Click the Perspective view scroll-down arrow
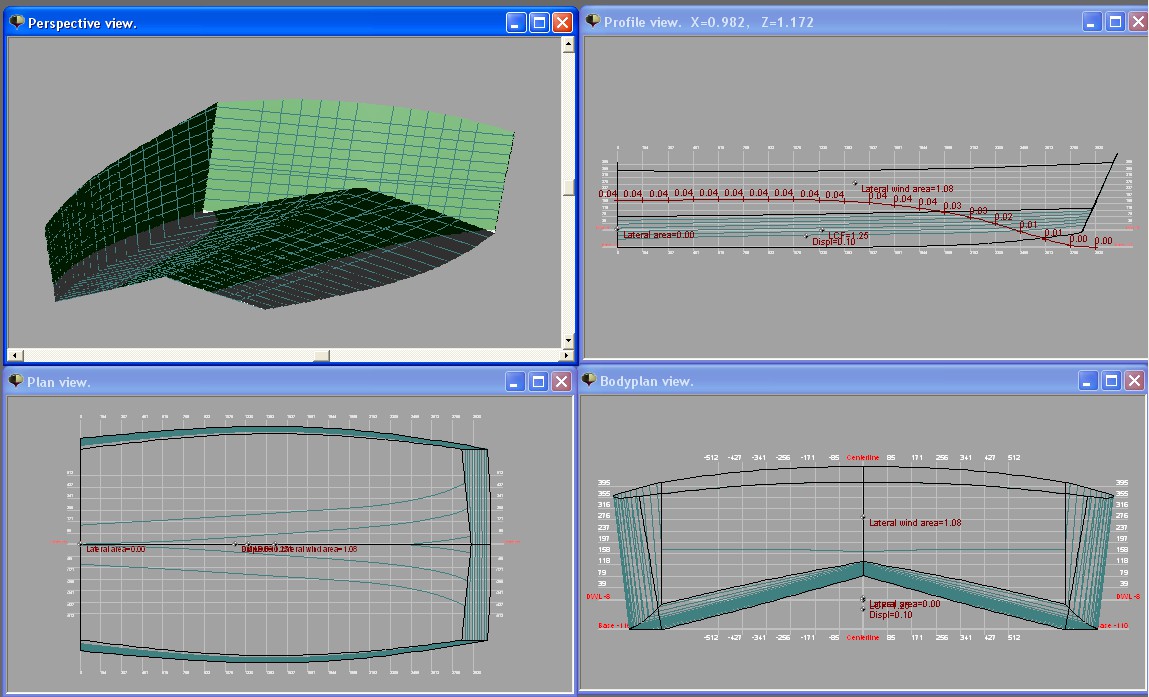 click(568, 342)
